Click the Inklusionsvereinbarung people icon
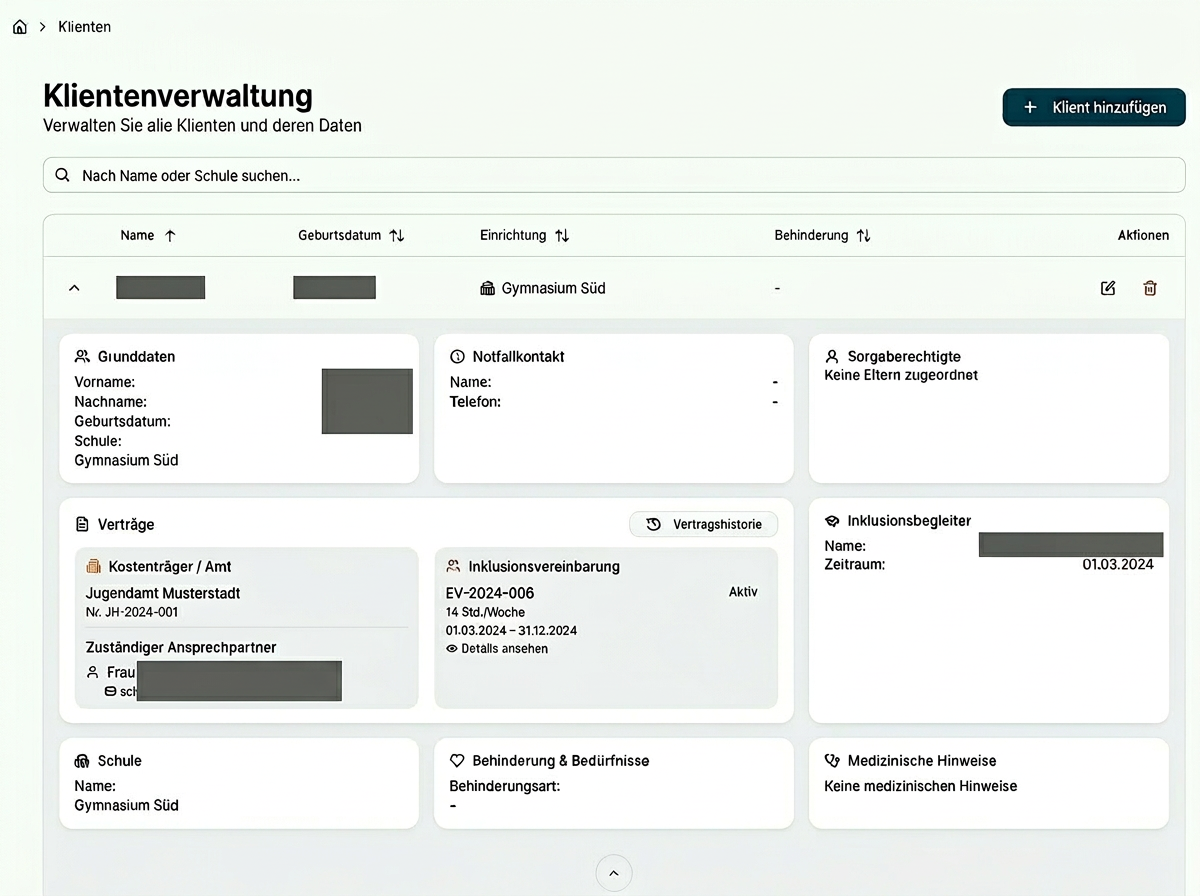The image size is (1200, 896). tap(454, 566)
